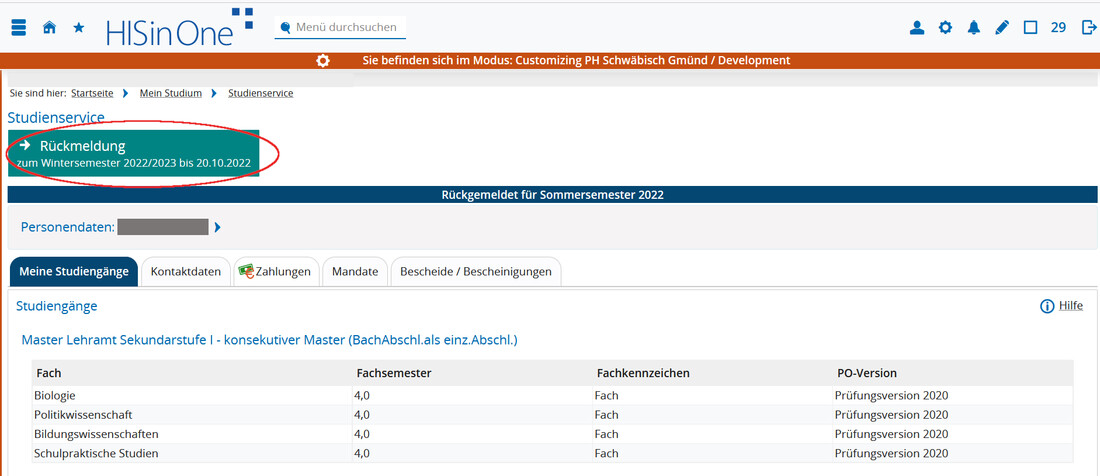1100x476 pixels.
Task: Open settings gear in top bar
Action: 945,28
